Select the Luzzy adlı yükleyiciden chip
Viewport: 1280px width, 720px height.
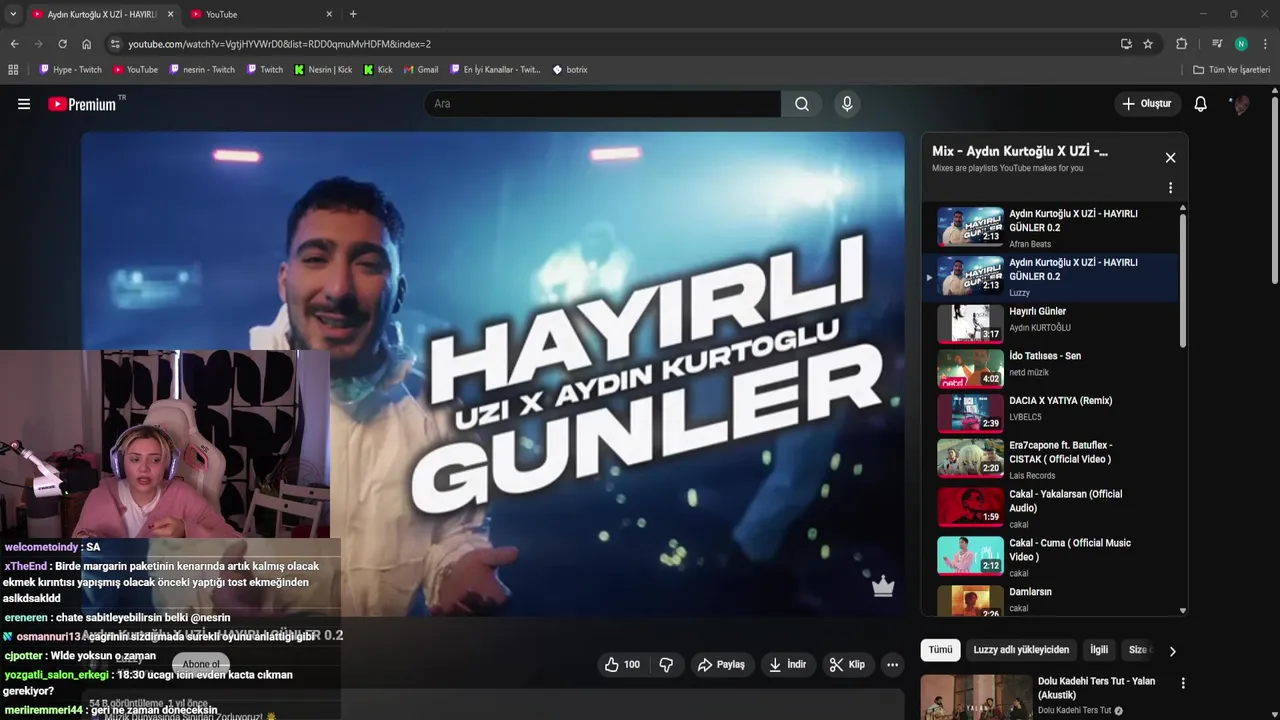(1021, 650)
